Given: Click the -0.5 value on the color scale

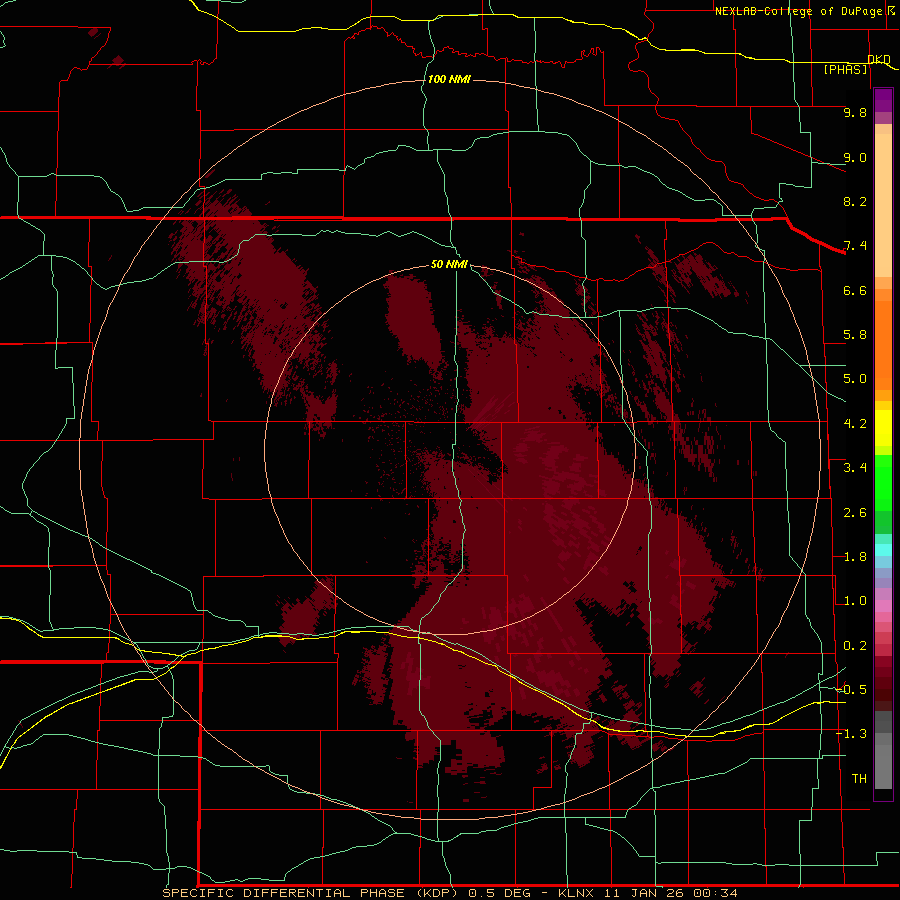Looking at the screenshot, I should coord(852,690).
